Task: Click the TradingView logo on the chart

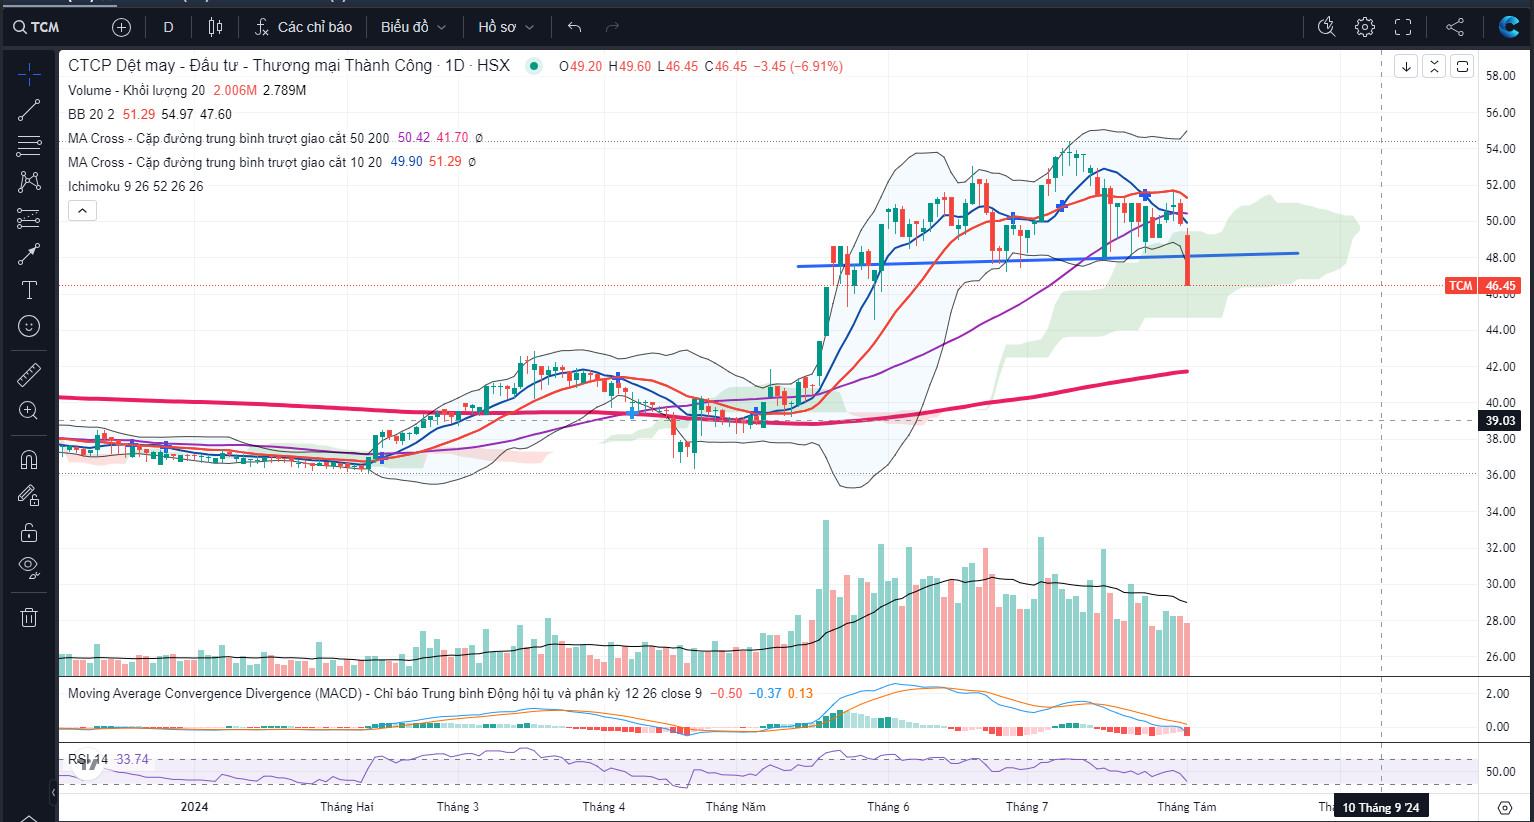Action: [x=87, y=765]
